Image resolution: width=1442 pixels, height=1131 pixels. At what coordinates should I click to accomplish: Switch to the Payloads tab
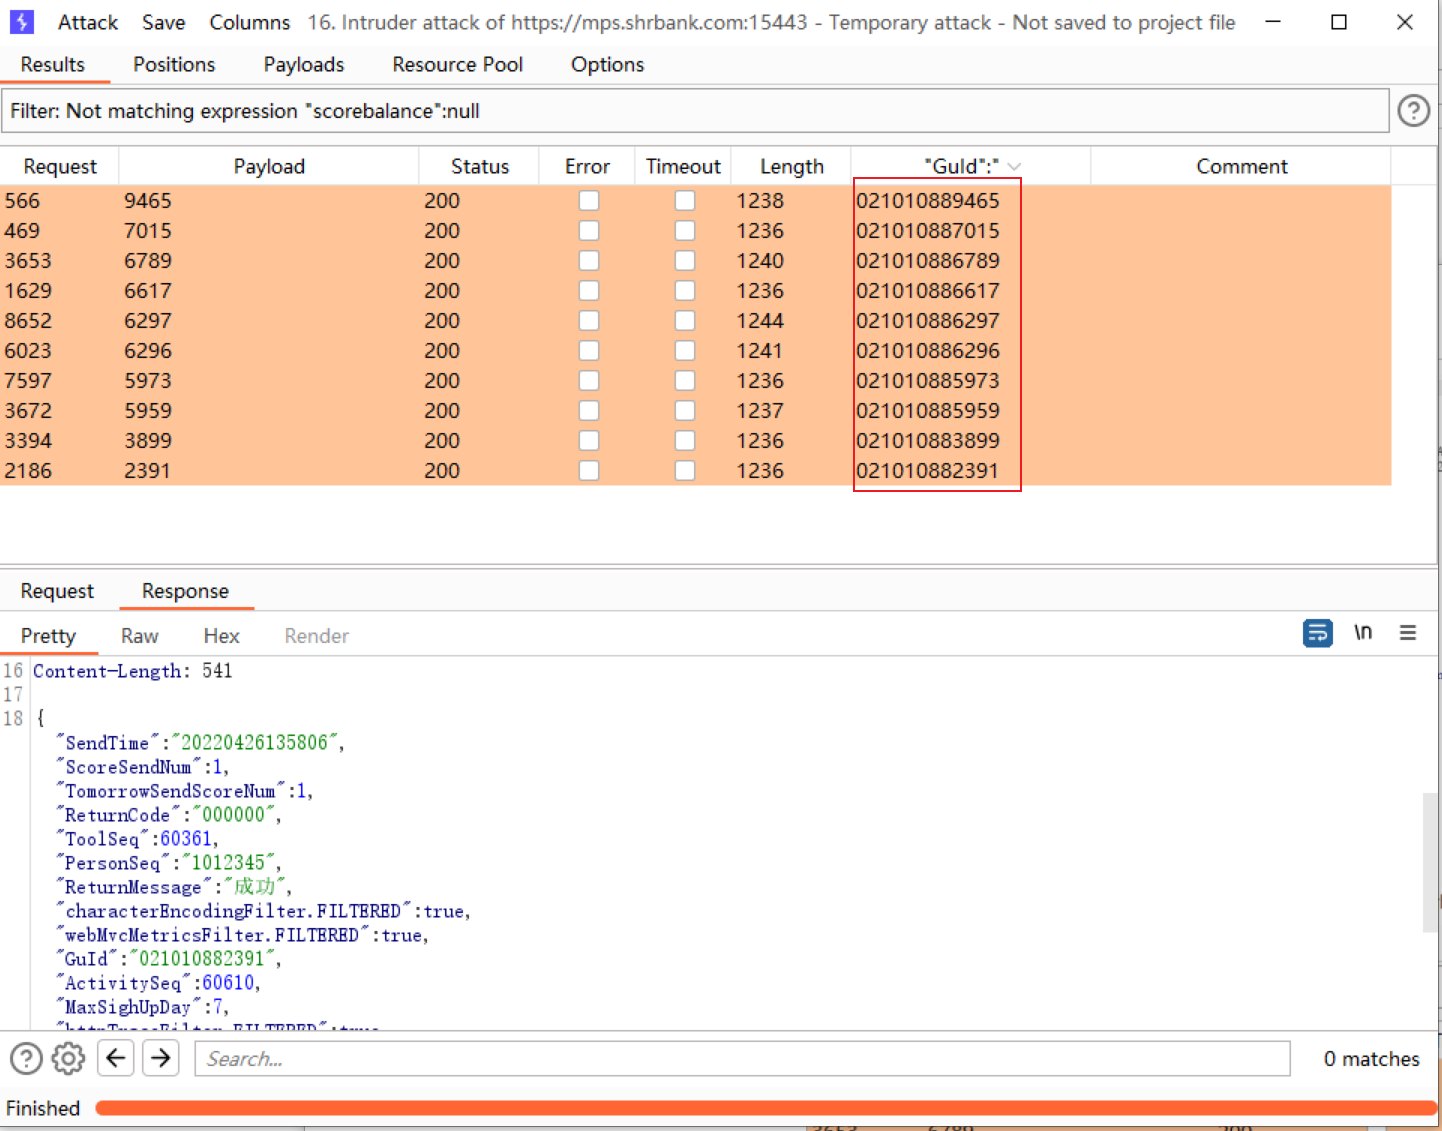(x=303, y=65)
